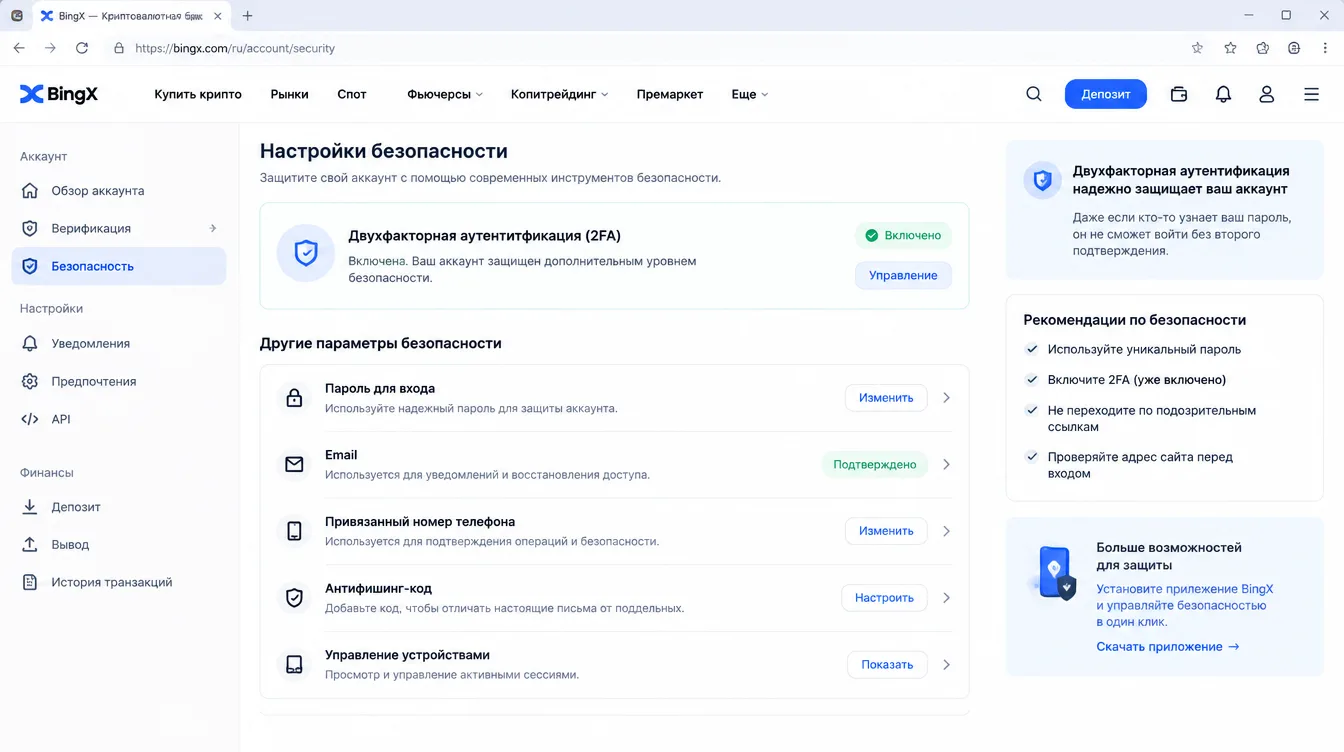The image size is (1344, 752).
Task: Click the home icon next to Обзор аккаунта
Action: point(30,191)
